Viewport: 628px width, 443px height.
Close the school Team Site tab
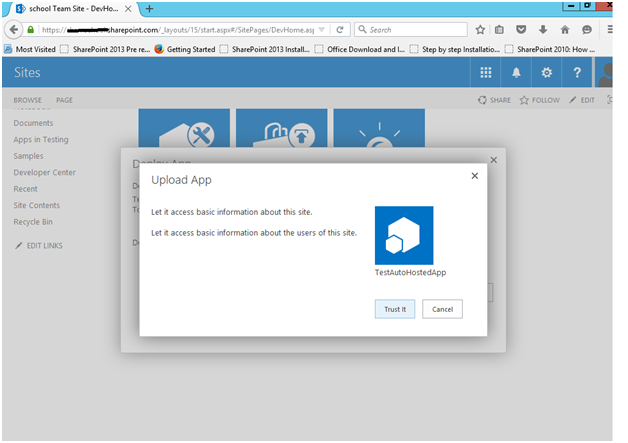pyautogui.click(x=128, y=8)
